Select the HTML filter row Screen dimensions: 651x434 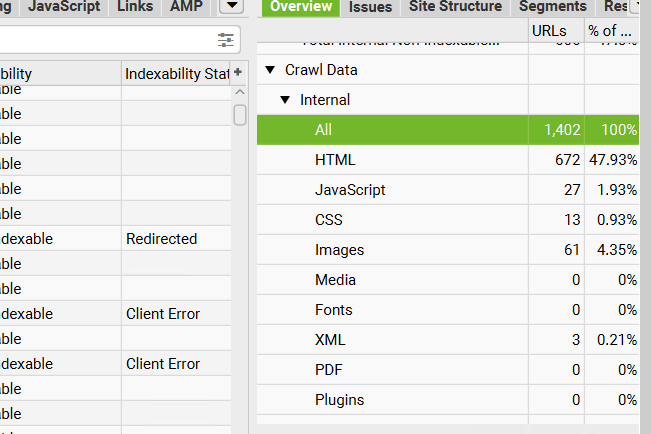(448, 160)
